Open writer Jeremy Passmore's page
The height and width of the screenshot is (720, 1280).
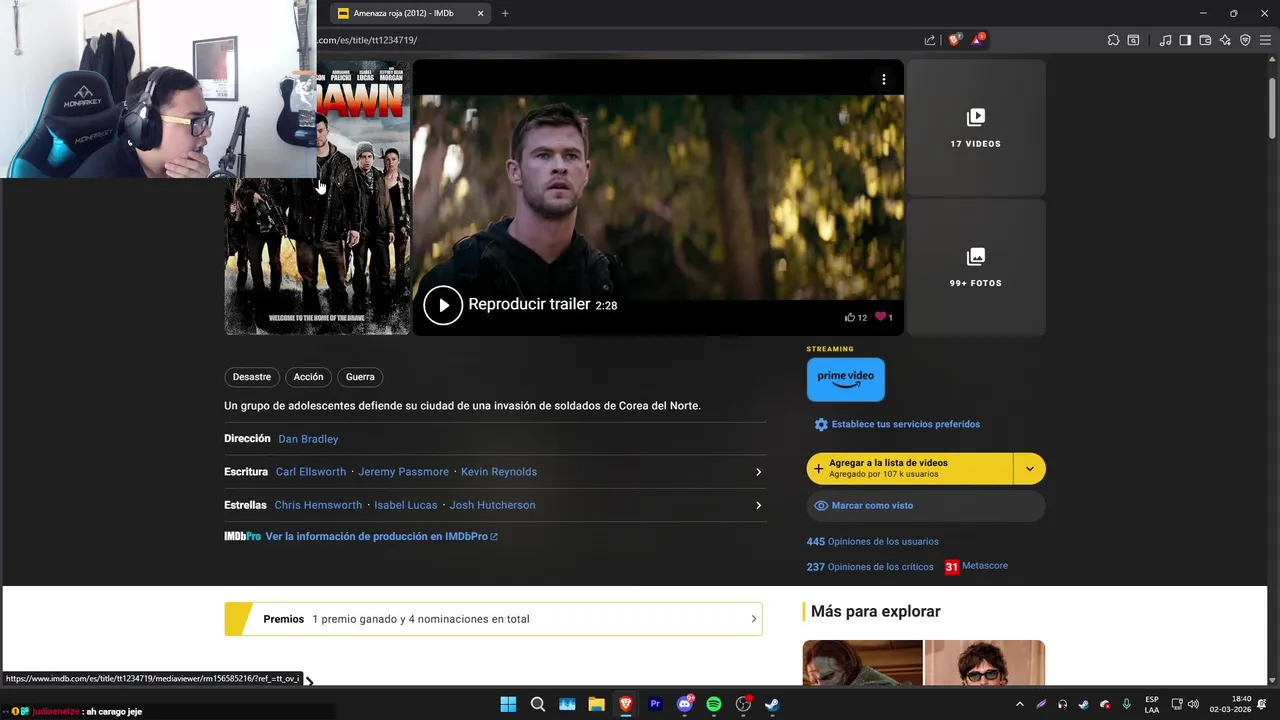tap(403, 472)
